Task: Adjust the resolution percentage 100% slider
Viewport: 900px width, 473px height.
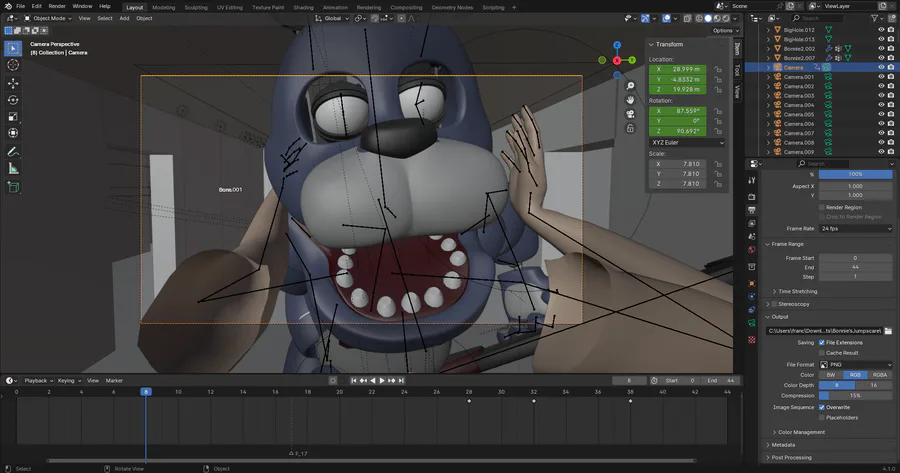Action: (x=856, y=174)
